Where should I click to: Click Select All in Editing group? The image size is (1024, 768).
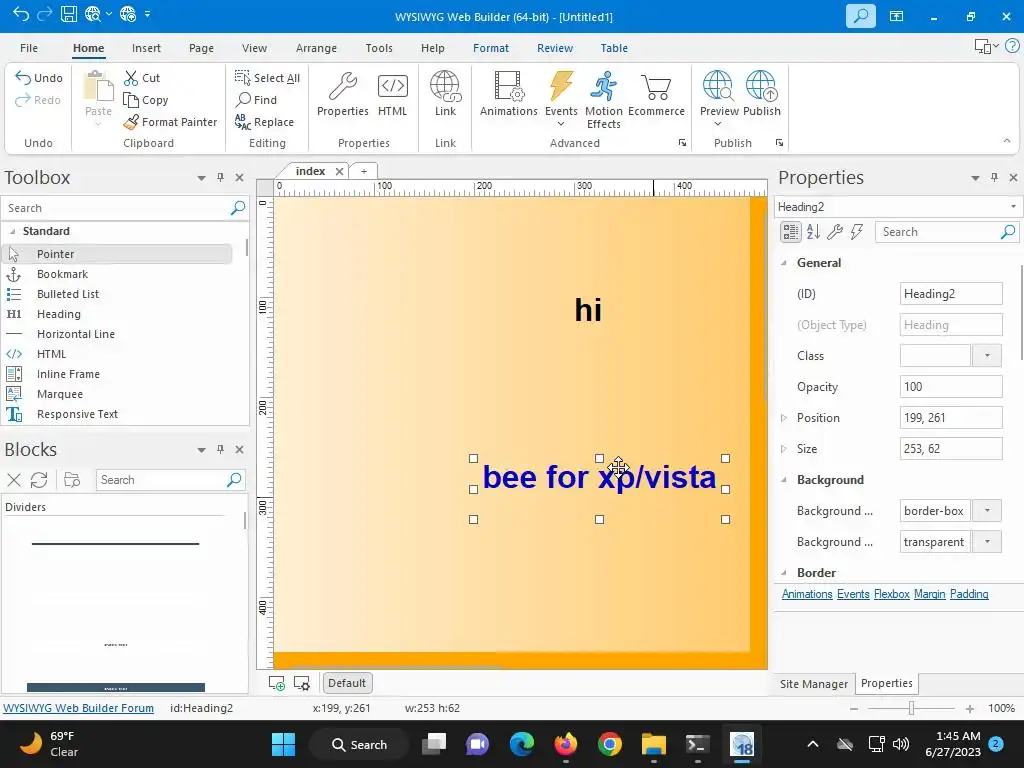(267, 78)
